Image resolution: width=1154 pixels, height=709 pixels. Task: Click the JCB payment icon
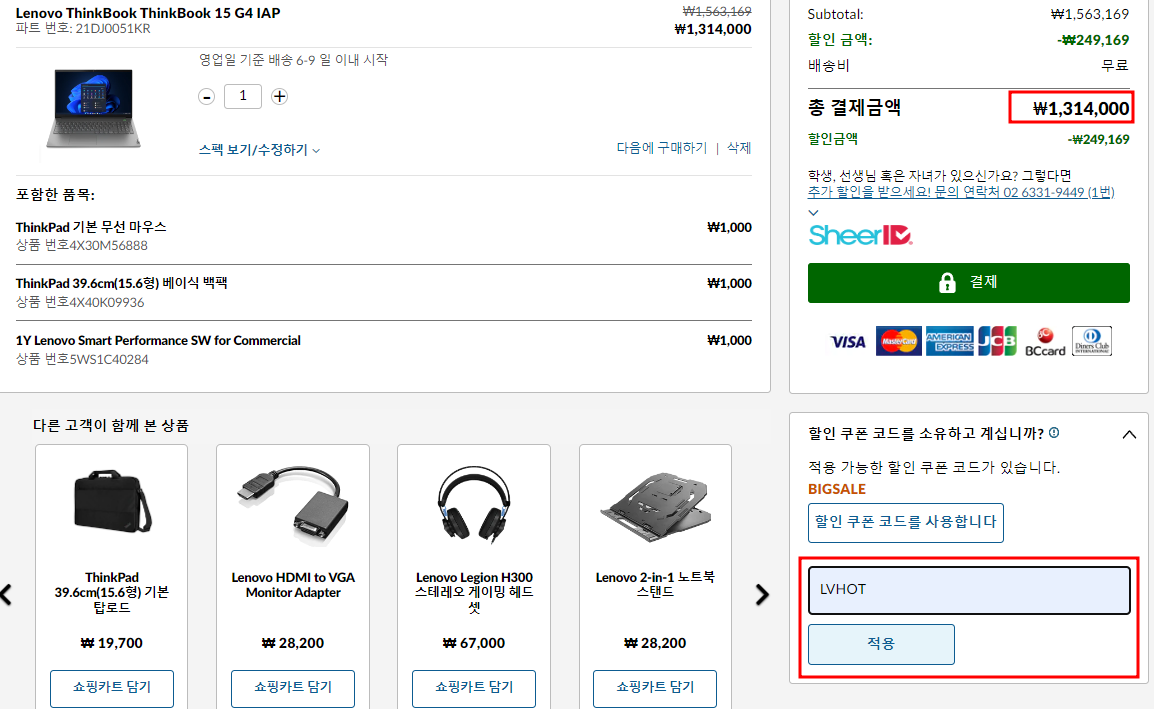pos(997,342)
